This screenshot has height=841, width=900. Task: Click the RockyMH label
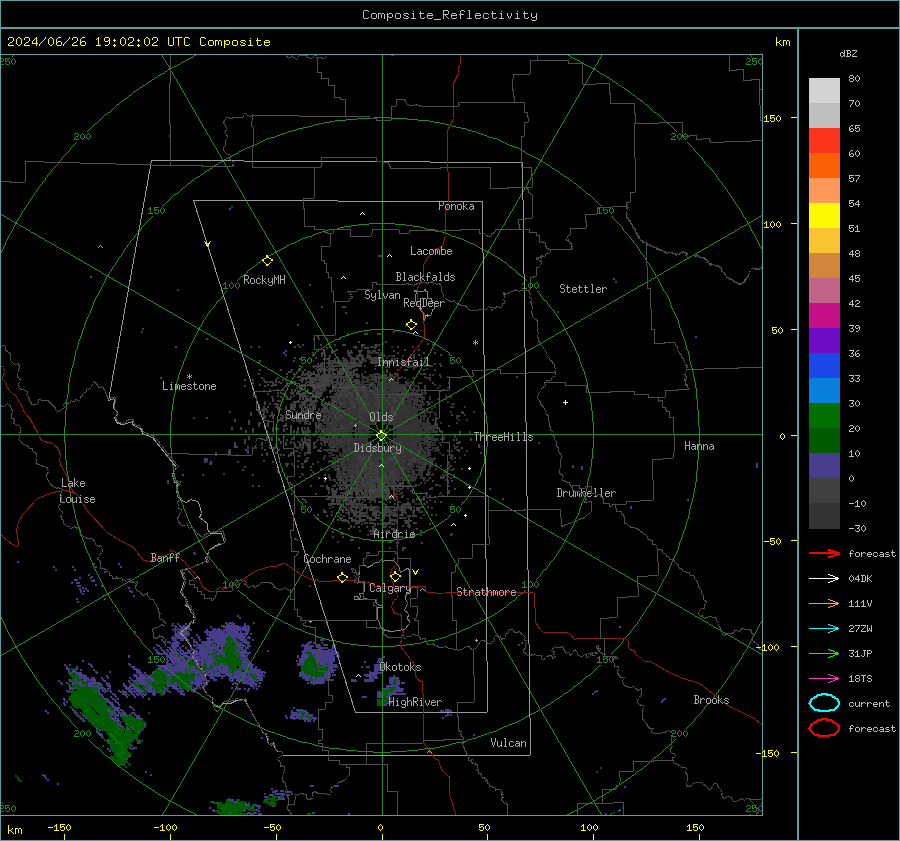pyautogui.click(x=264, y=280)
